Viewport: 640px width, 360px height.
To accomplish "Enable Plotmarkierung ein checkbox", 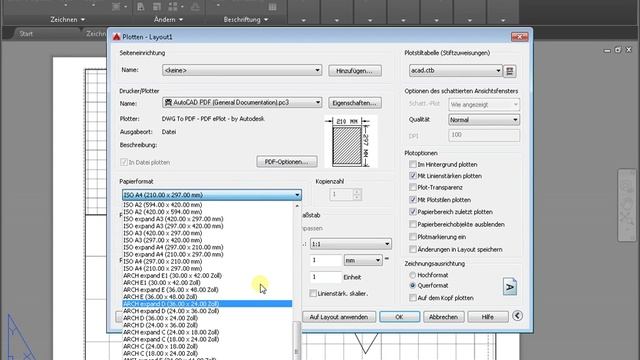I will (x=413, y=237).
